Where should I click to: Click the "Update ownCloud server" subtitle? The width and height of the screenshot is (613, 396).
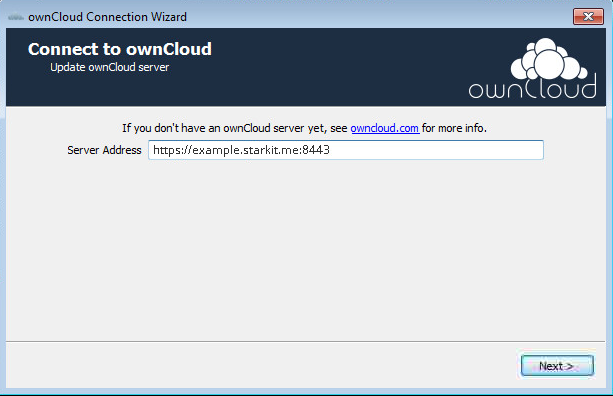[x=109, y=67]
